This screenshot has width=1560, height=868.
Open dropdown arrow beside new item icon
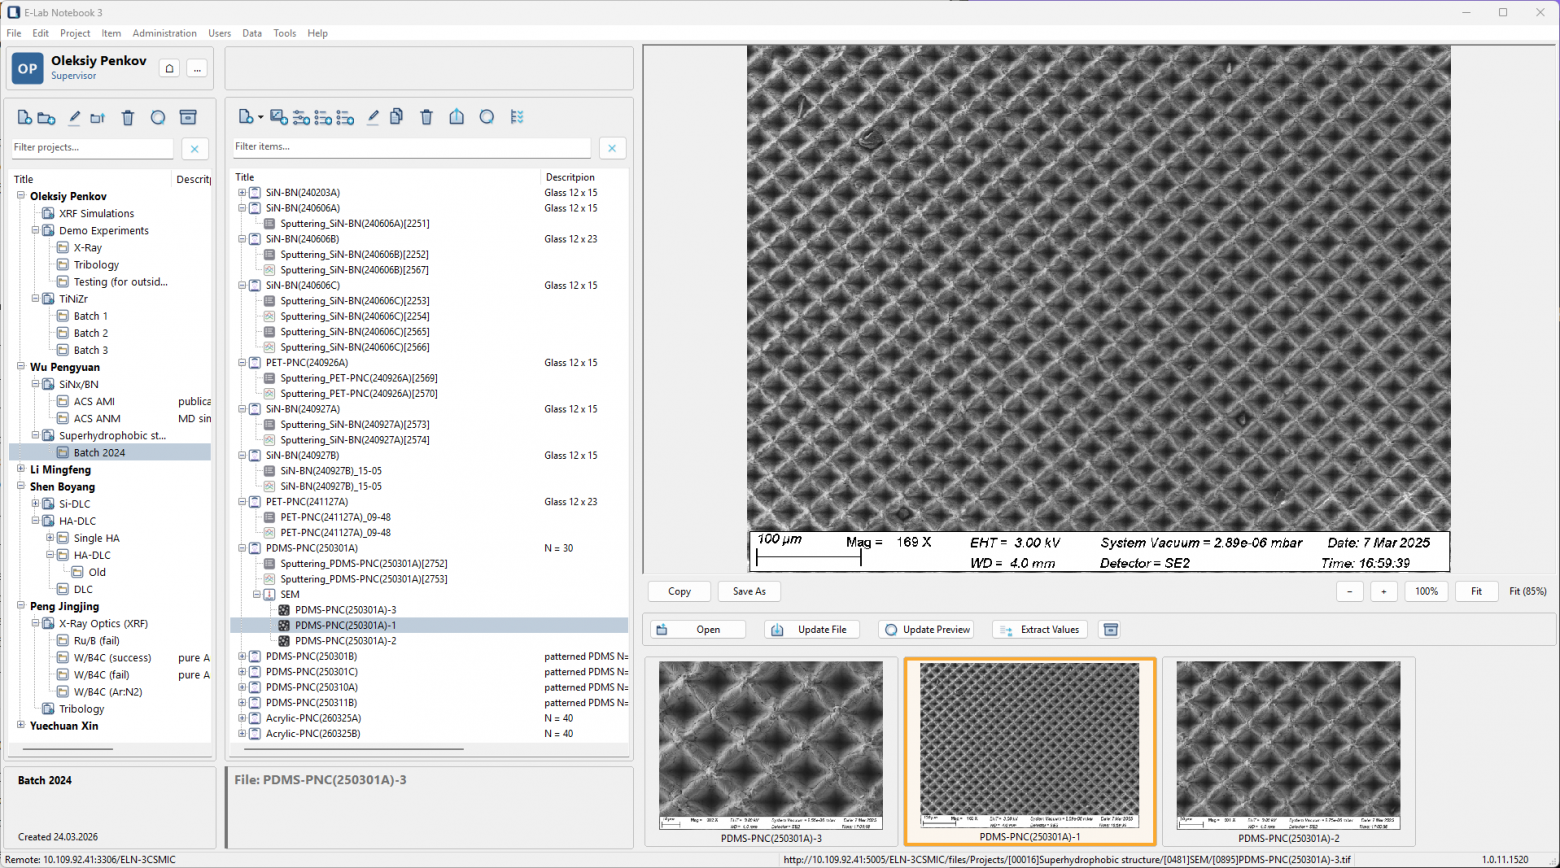(x=260, y=118)
